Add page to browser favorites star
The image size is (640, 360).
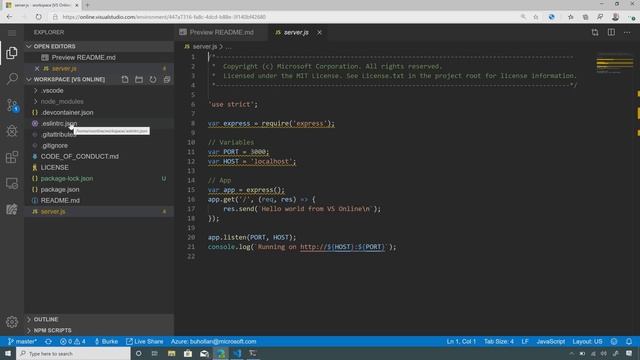[536, 17]
